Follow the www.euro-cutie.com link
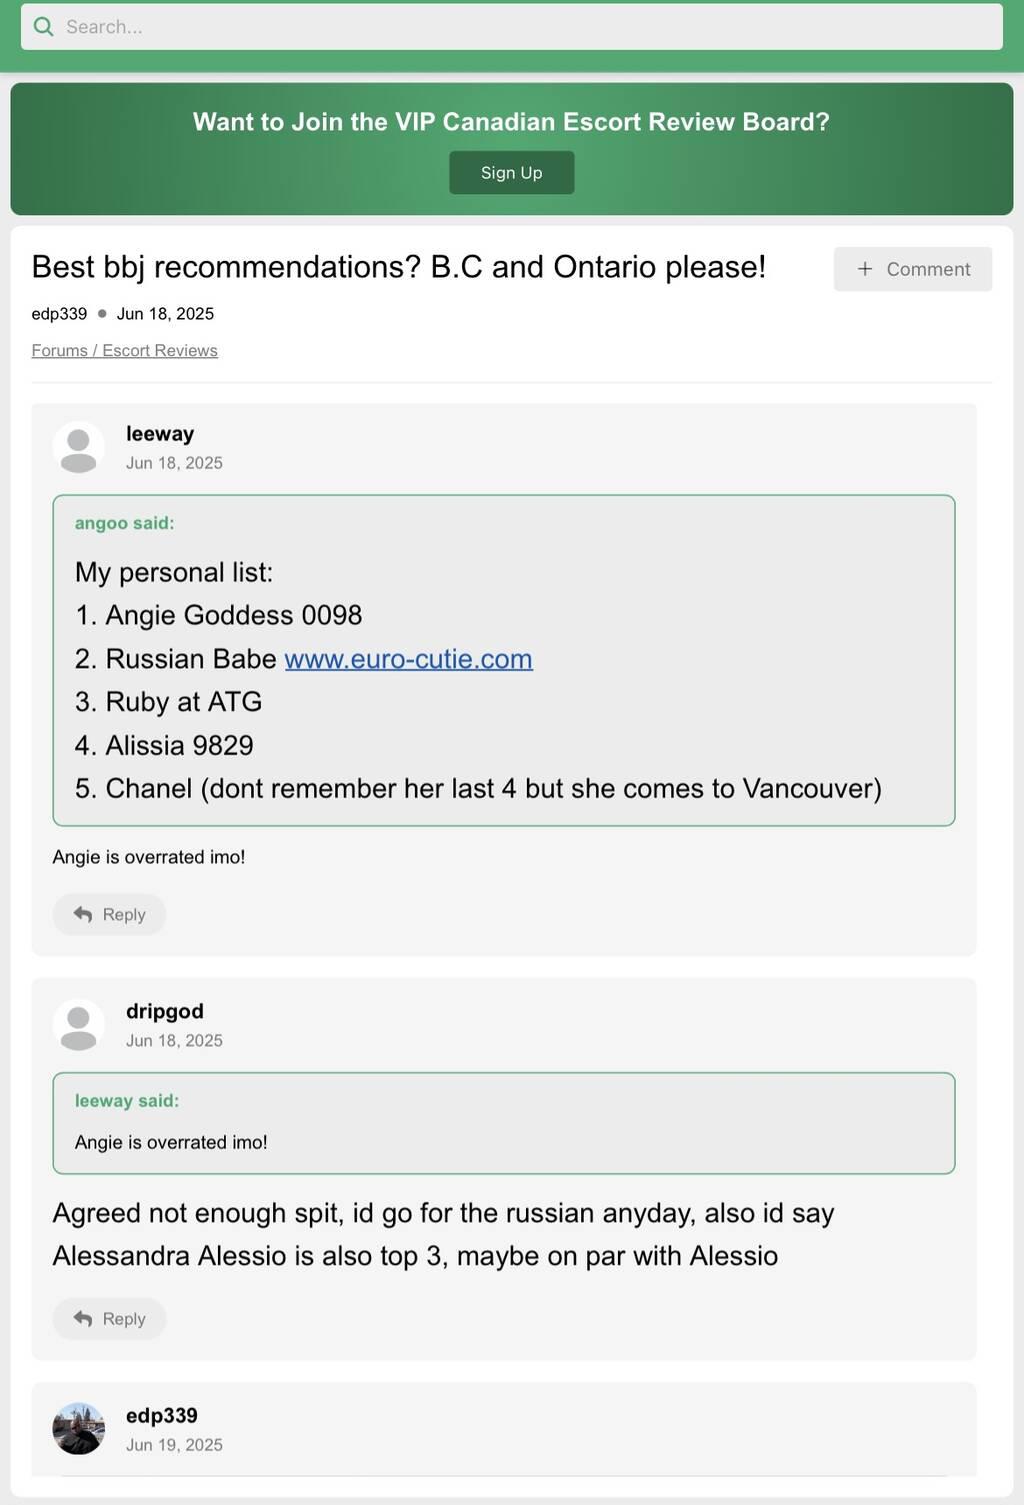This screenshot has width=1024, height=1505. [x=408, y=659]
